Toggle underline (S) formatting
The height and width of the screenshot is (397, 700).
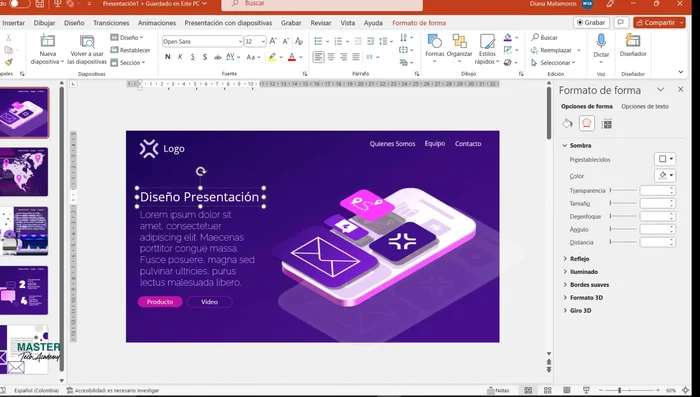(192, 57)
